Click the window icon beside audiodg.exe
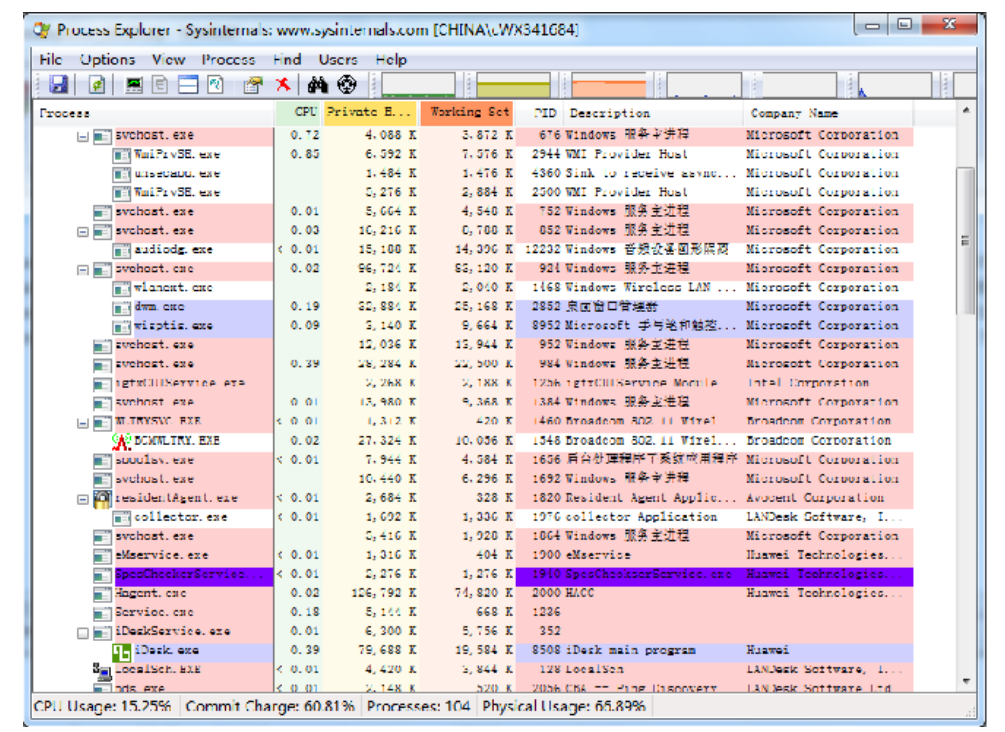This screenshot has height=732, width=1005. [122, 251]
